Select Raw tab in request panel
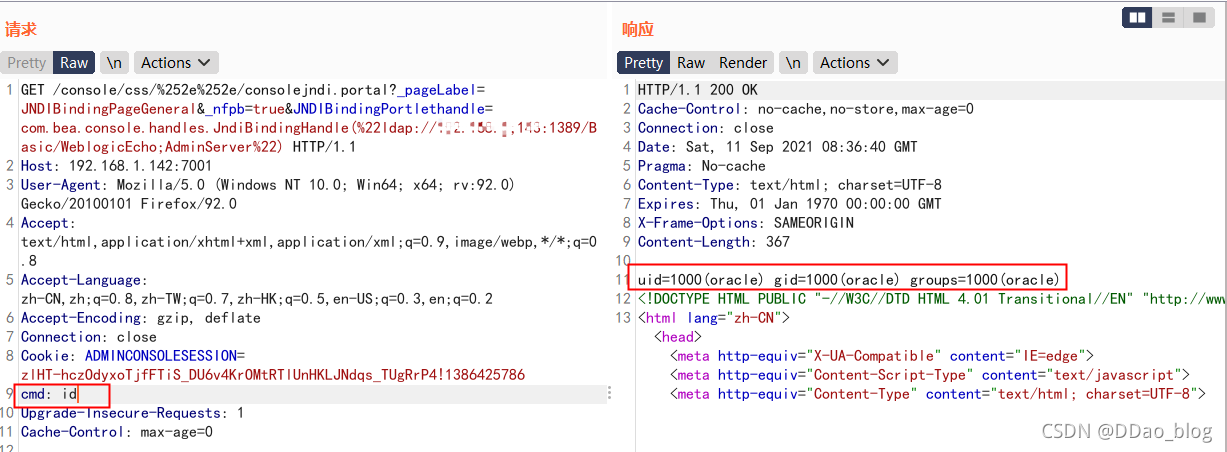The height and width of the screenshot is (452, 1227). [x=74, y=62]
